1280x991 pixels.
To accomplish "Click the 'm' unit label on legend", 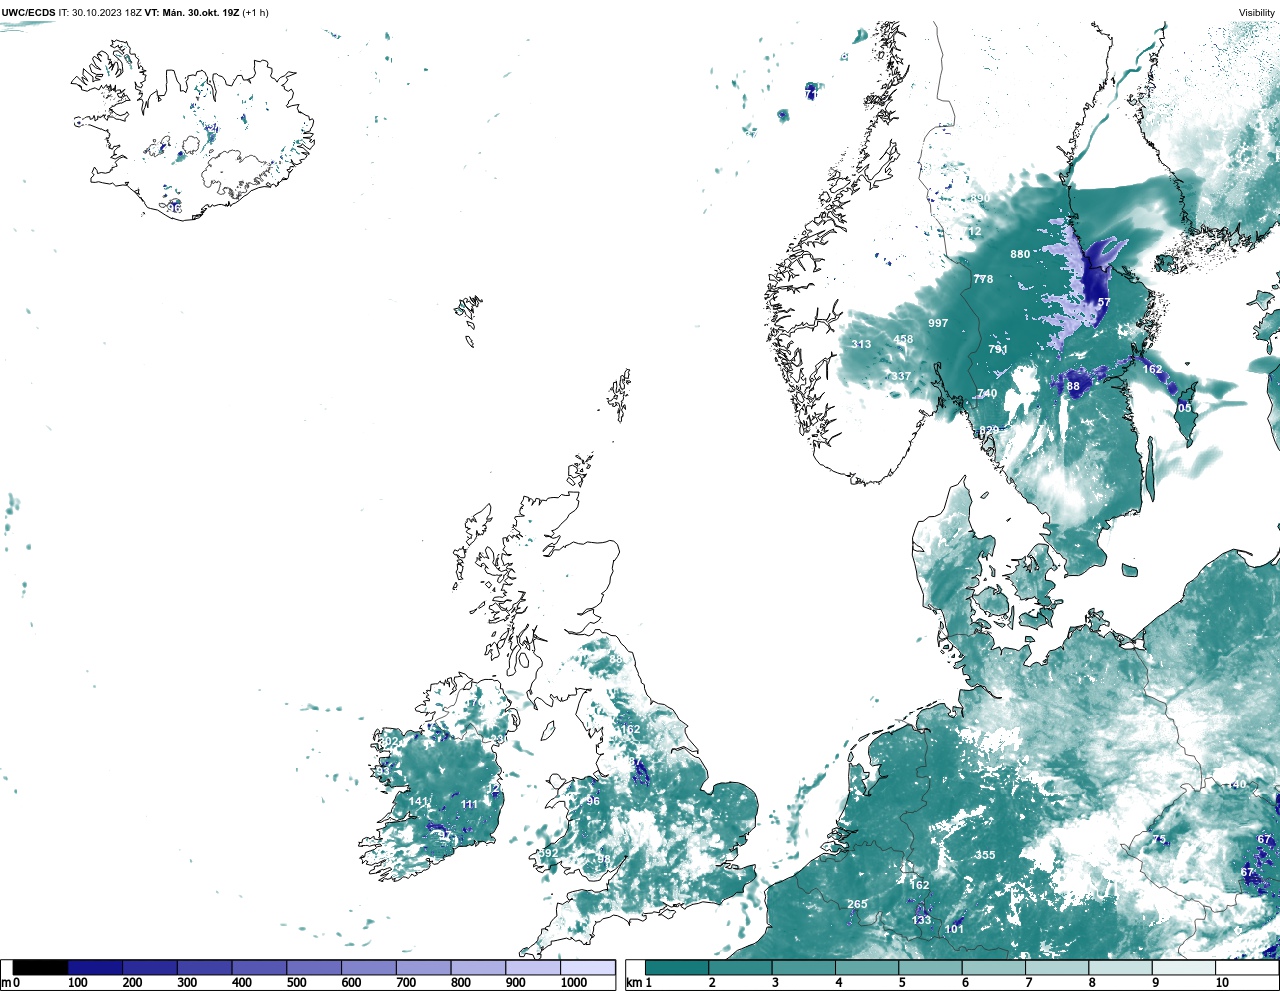I will pos(6,983).
